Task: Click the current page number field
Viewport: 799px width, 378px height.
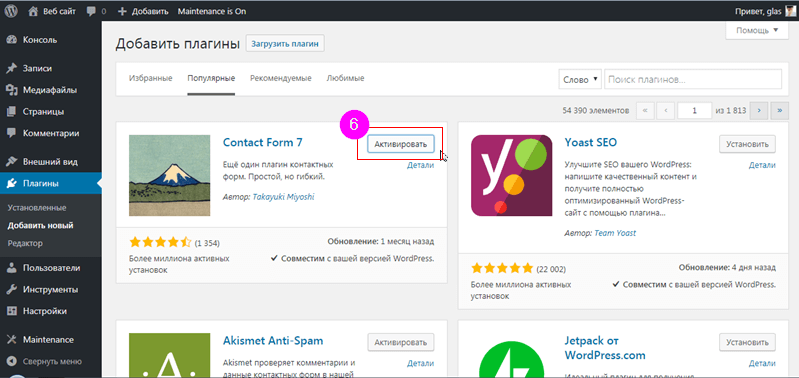Action: (x=695, y=111)
